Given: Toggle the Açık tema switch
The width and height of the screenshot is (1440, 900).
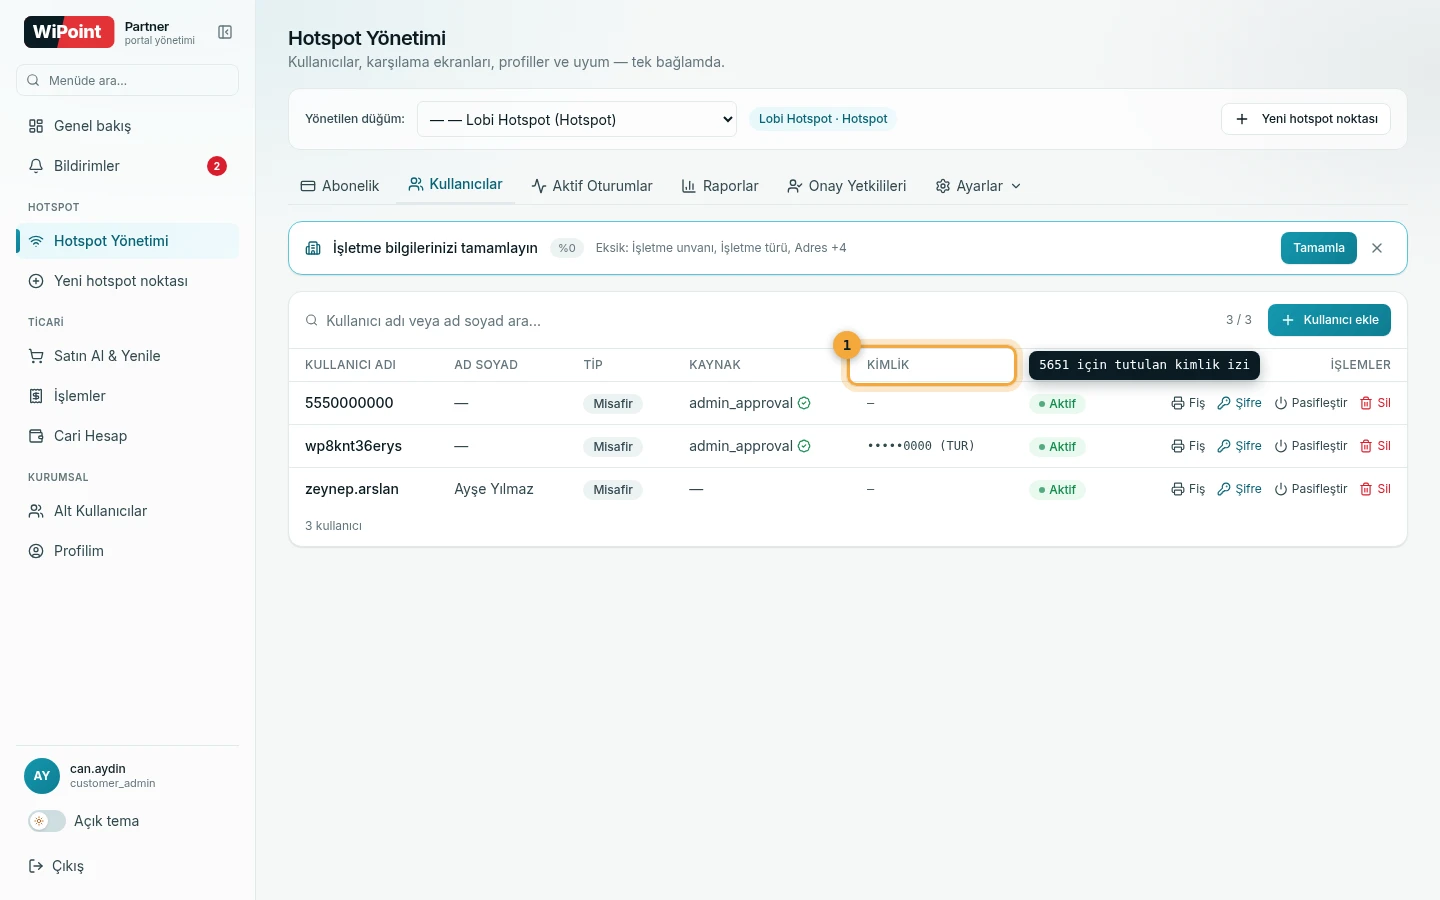Looking at the screenshot, I should [47, 821].
